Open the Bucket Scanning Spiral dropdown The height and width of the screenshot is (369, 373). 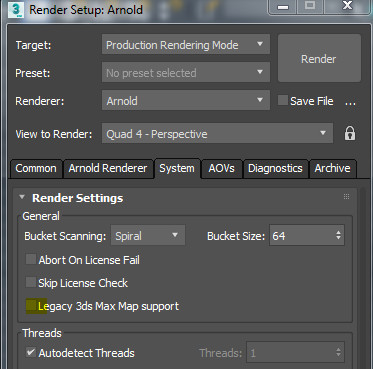148,236
